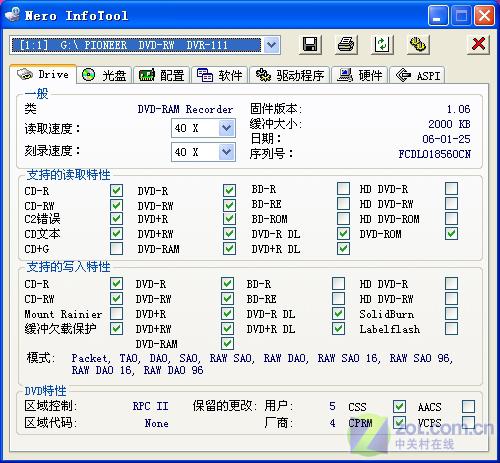Click the date value 06-01-25
Screen dimensions: 500x463
[446, 139]
